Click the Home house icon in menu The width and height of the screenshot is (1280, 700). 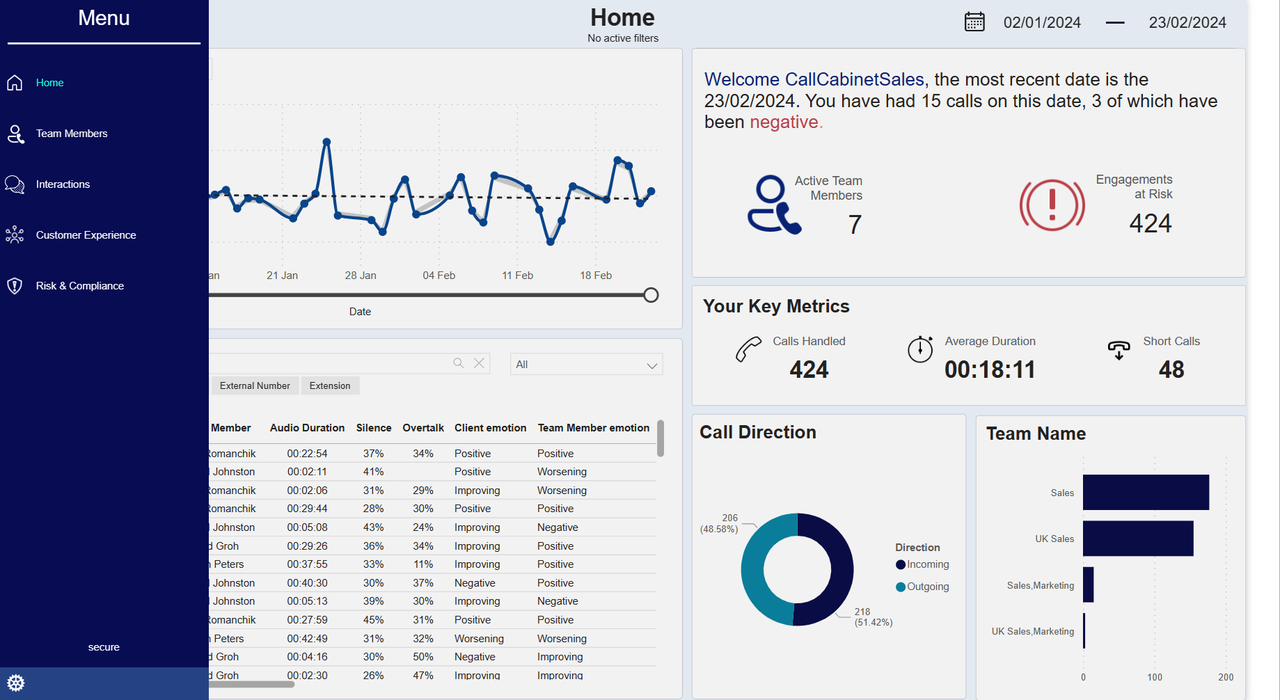[x=15, y=83]
